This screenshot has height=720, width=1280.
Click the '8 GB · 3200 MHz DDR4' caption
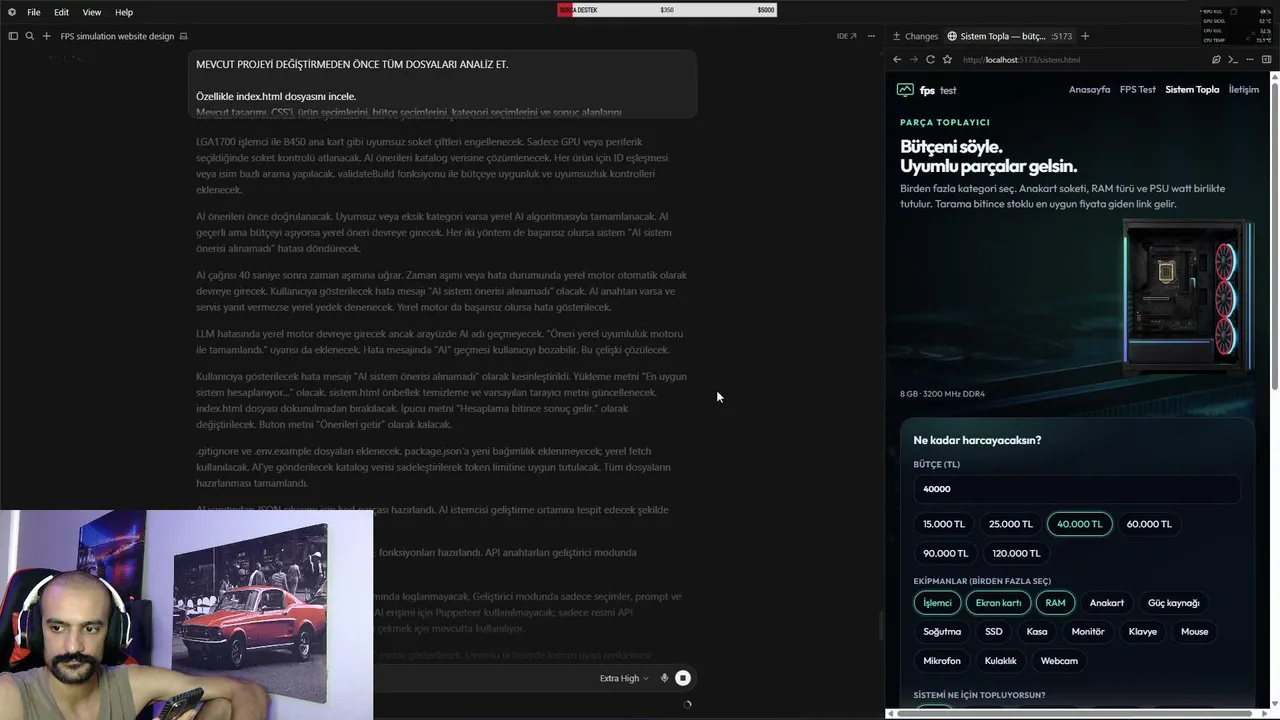(942, 394)
